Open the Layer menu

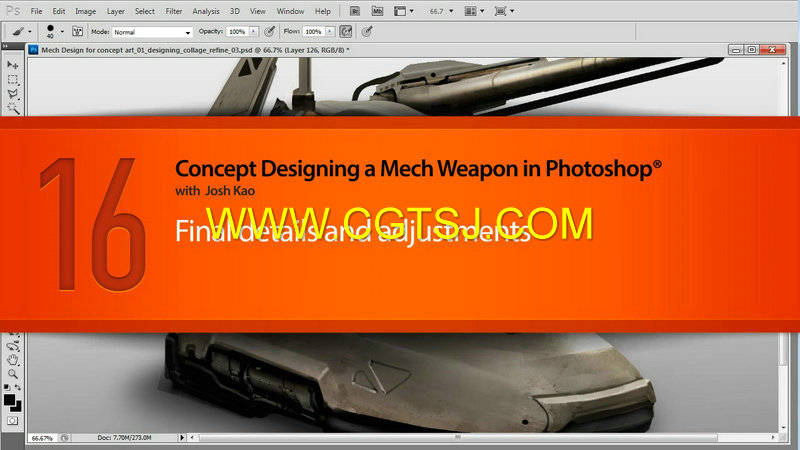coord(115,11)
